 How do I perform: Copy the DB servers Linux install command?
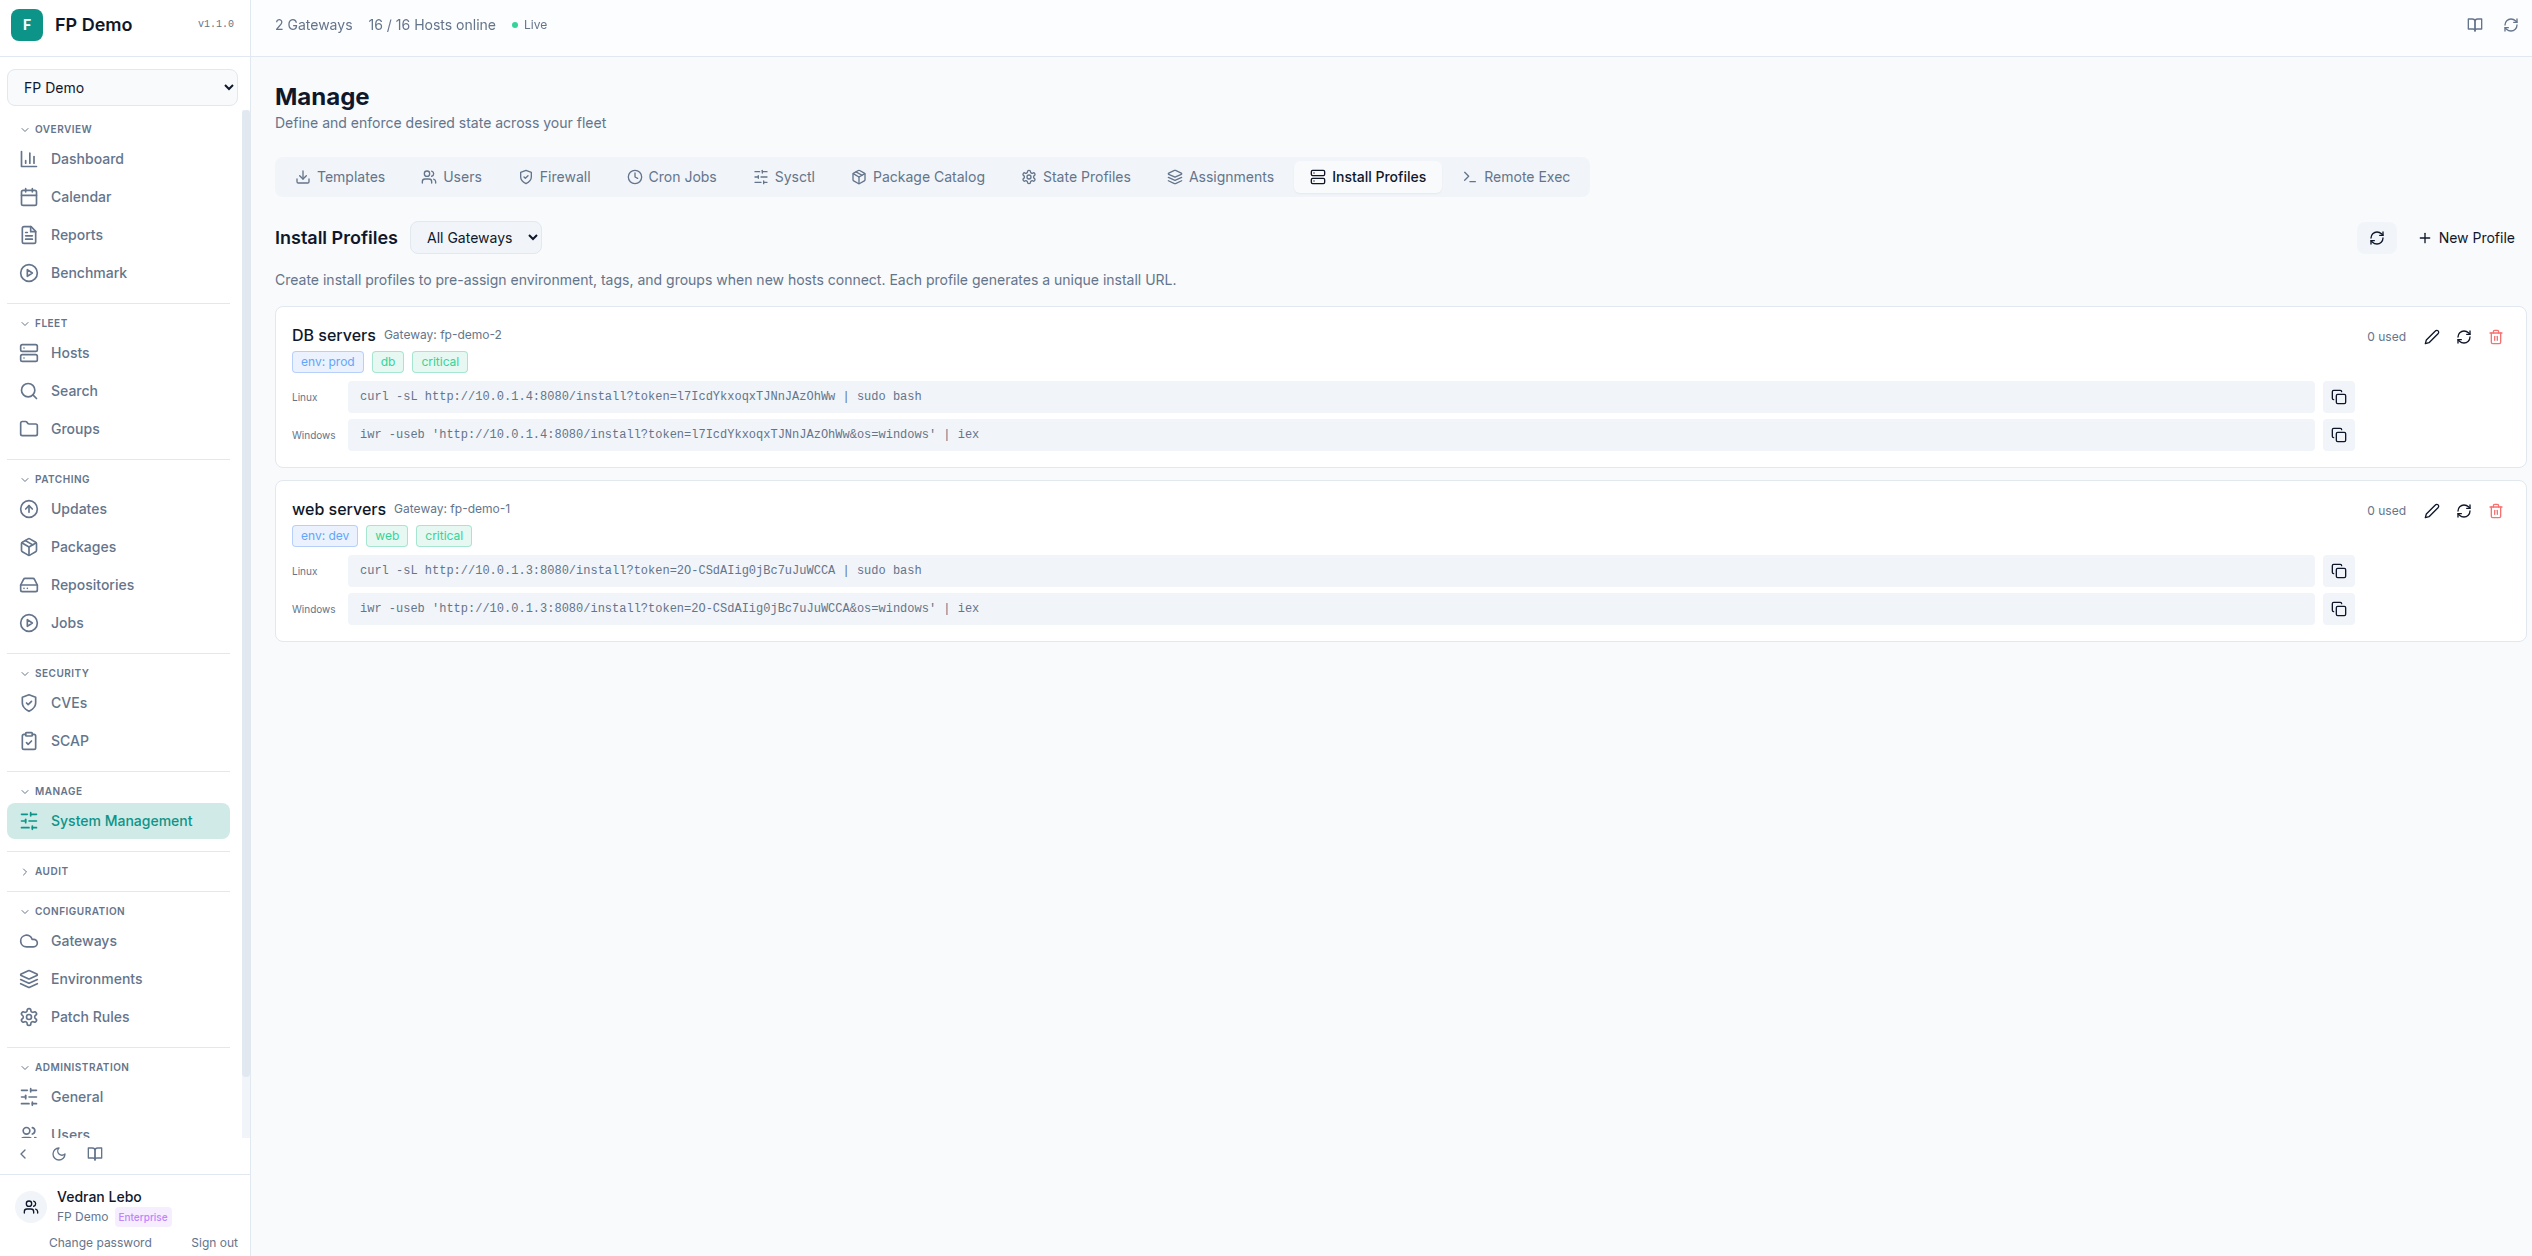[2339, 396]
